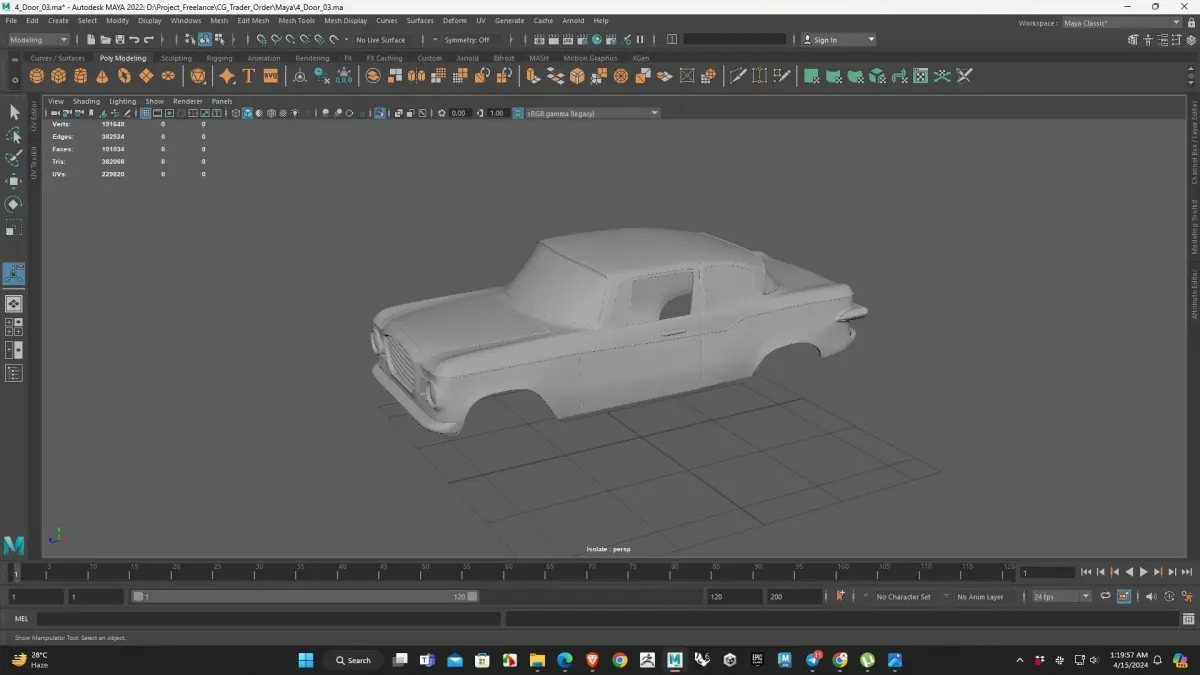Click the undo arrow in status line
This screenshot has height=675, width=1200.
(x=135, y=40)
